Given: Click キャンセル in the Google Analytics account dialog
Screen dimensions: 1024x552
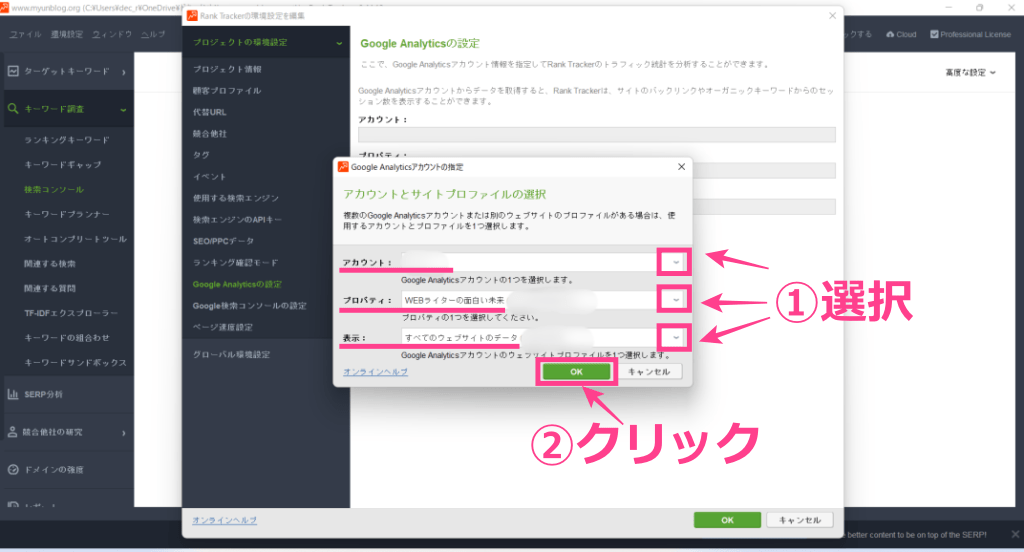Looking at the screenshot, I should [648, 372].
